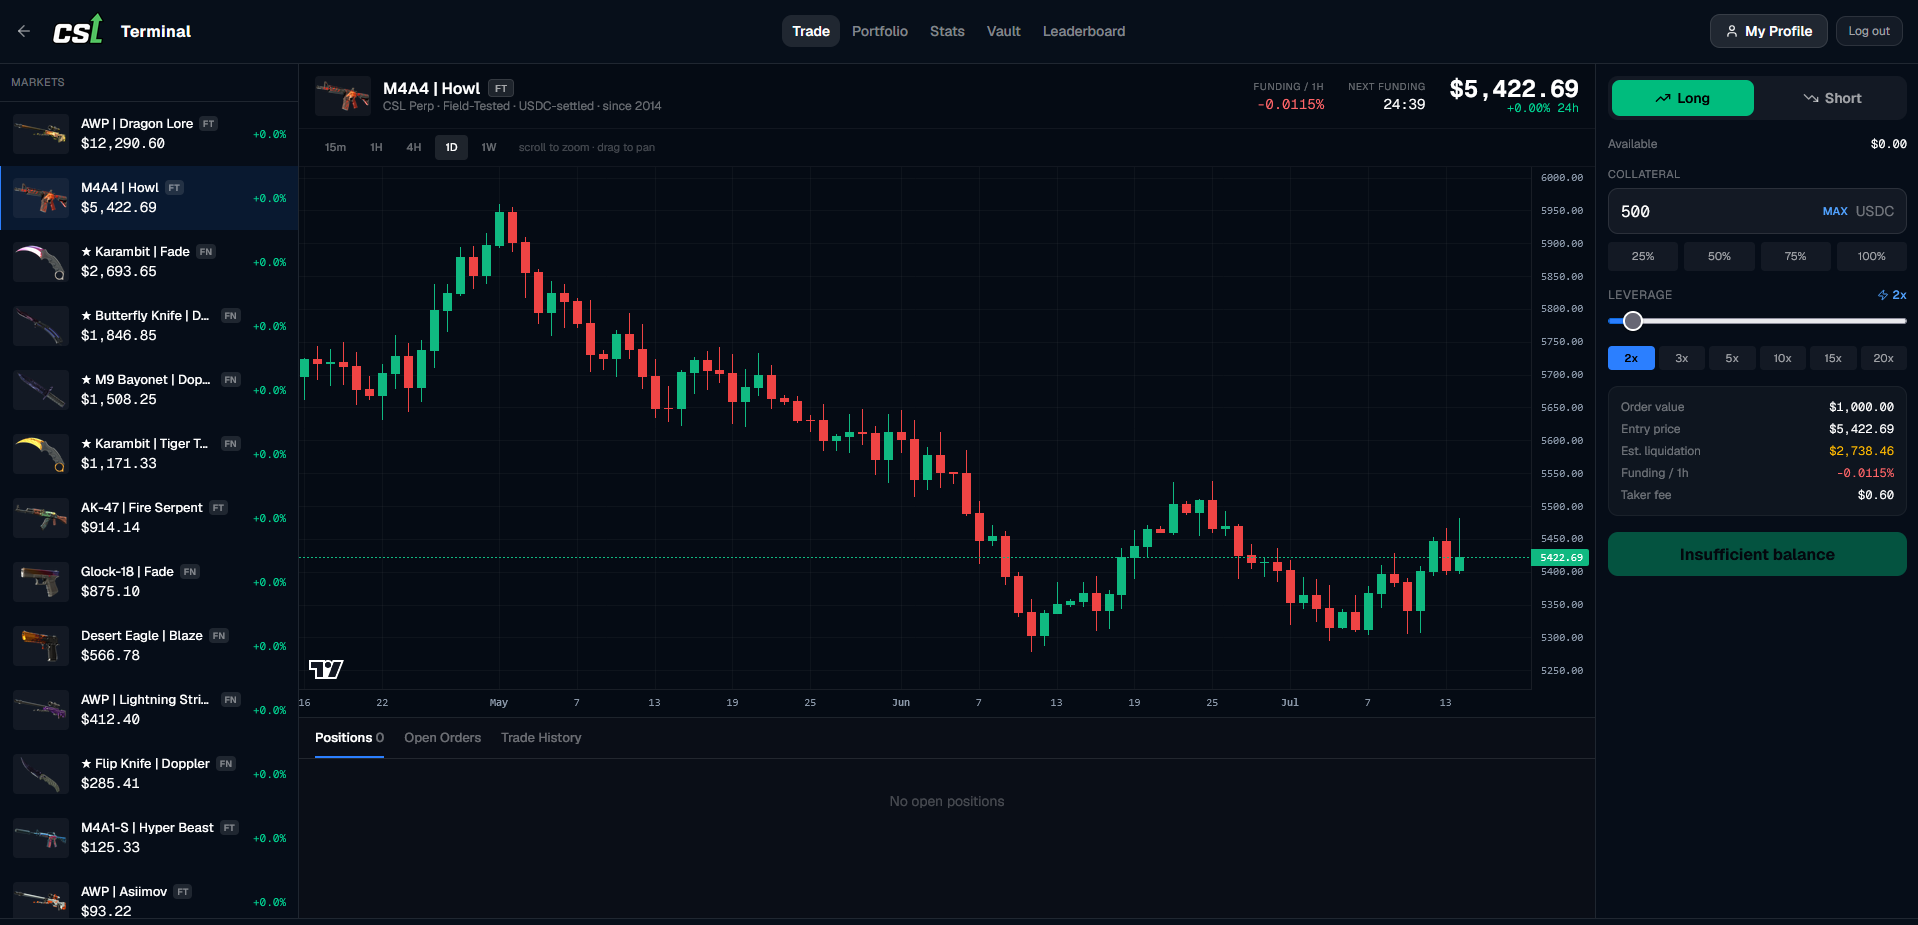The image size is (1918, 925).
Task: Click the 24:39 next funding timer
Action: point(1404,105)
